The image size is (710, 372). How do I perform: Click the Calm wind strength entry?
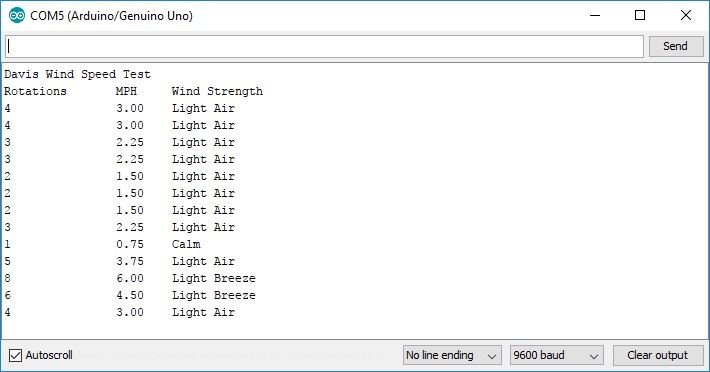pos(186,244)
